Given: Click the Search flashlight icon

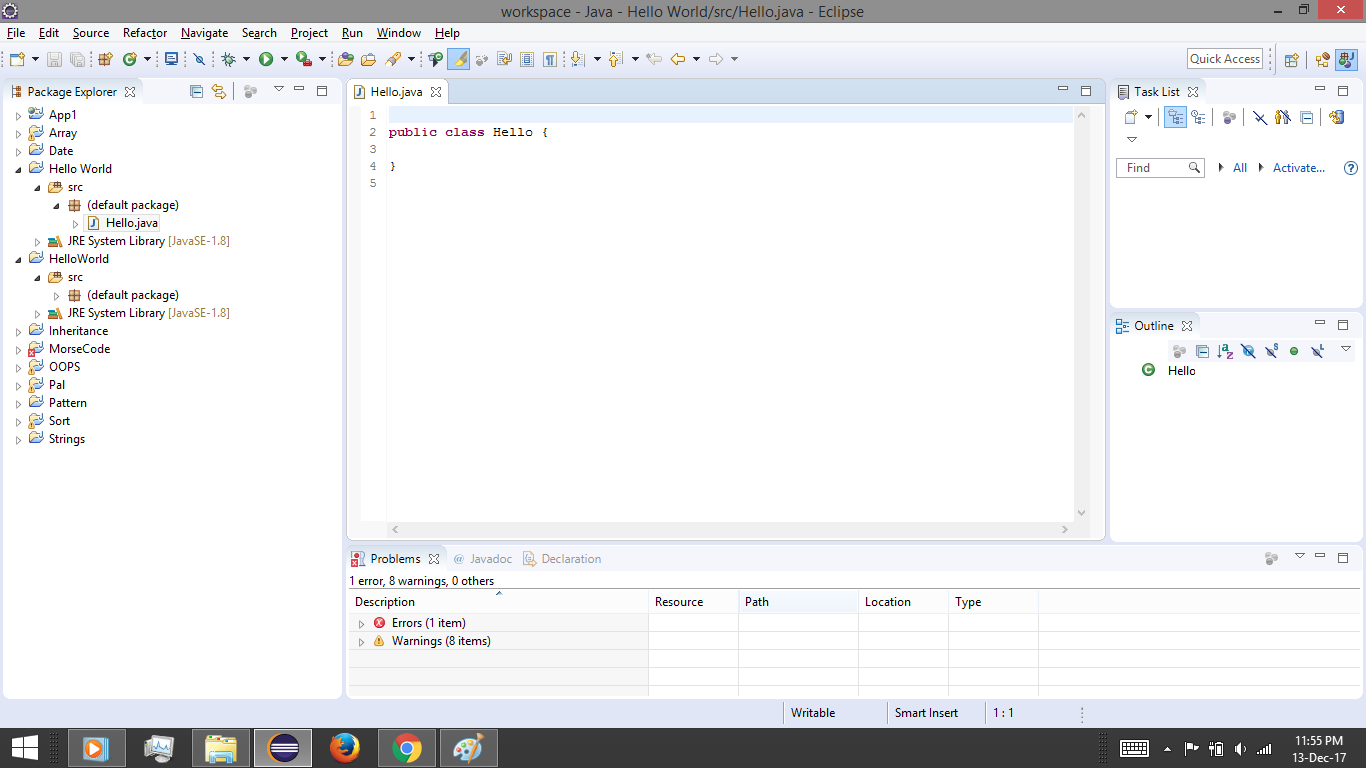Looking at the screenshot, I should [393, 59].
